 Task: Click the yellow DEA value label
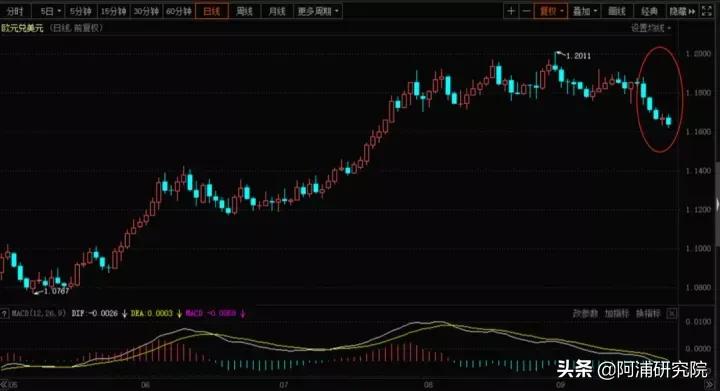[x=152, y=313]
